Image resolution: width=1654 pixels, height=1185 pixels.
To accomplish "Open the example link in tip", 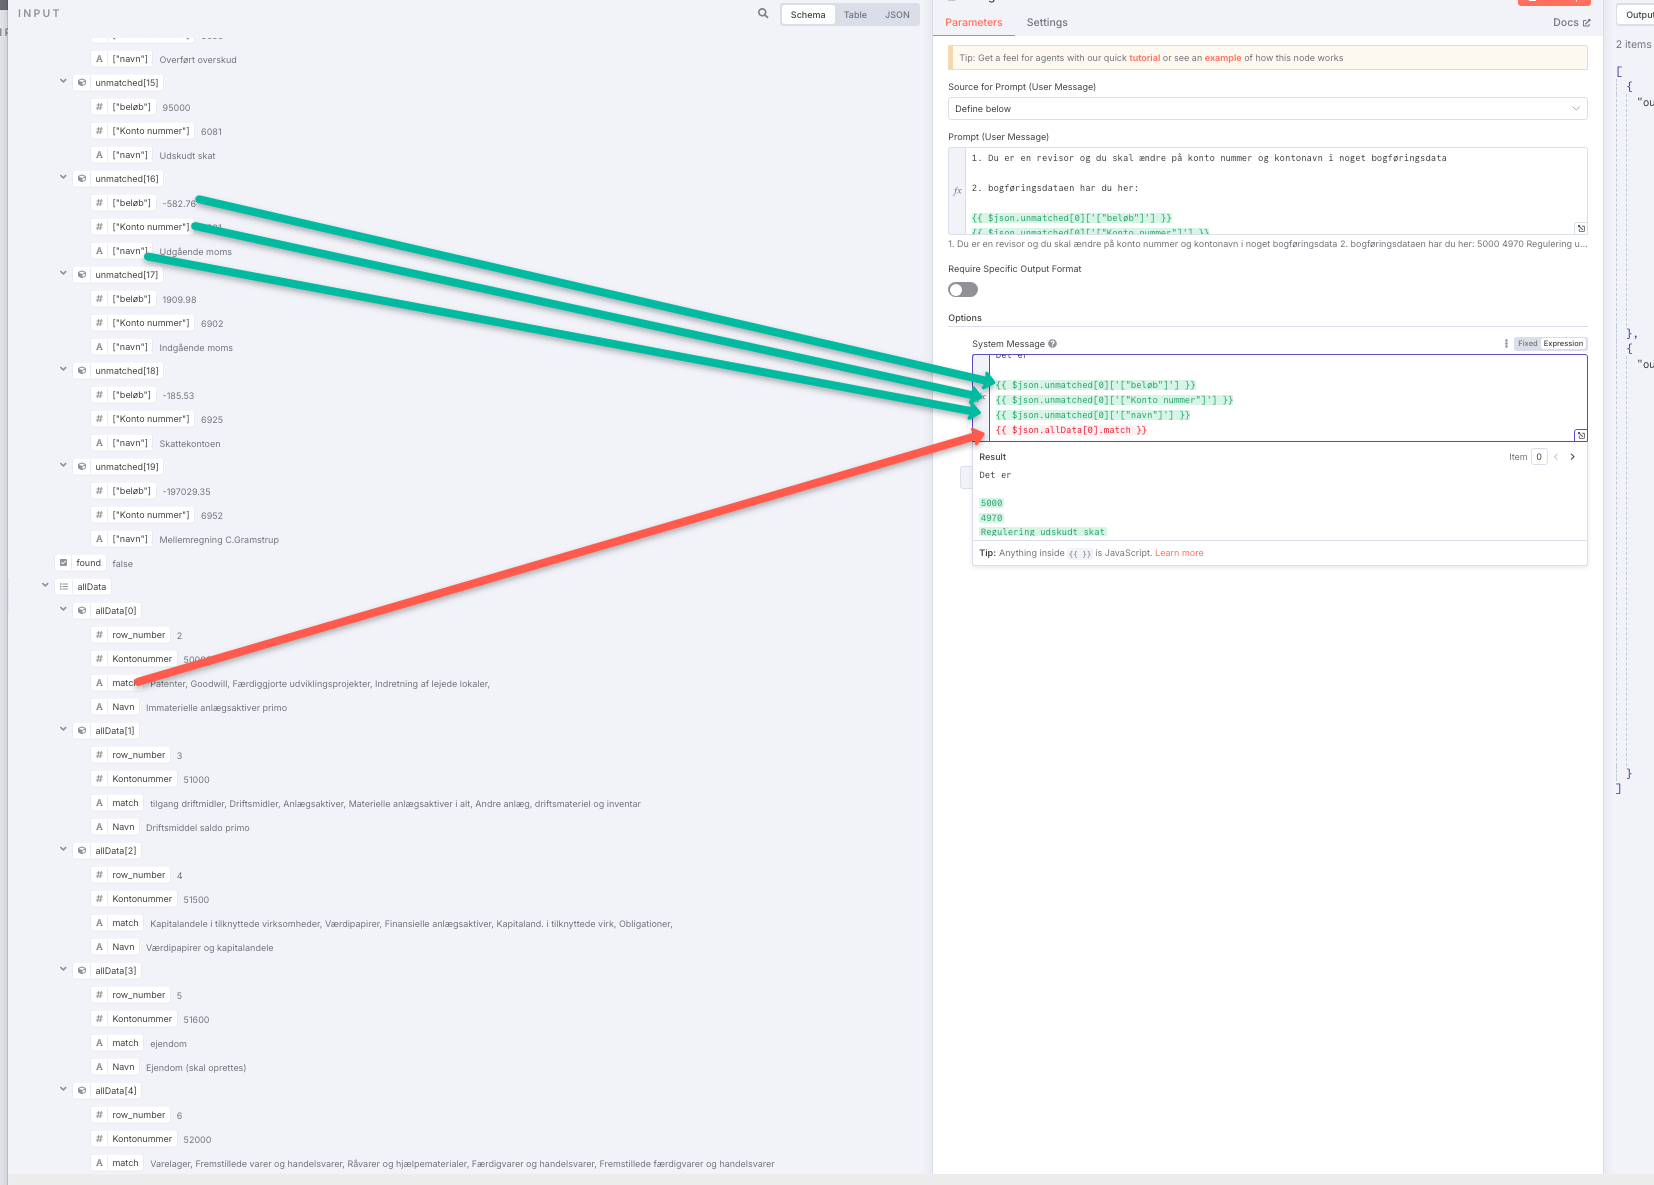I will [x=1223, y=58].
